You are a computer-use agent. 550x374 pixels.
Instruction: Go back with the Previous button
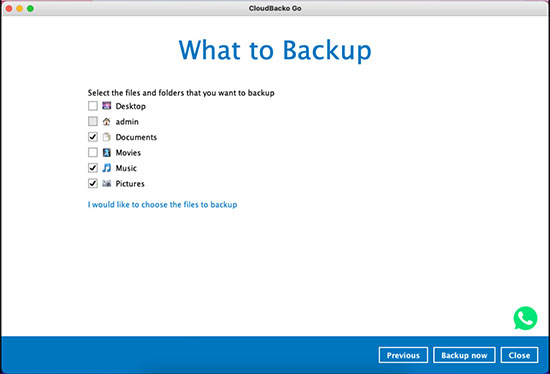[x=403, y=355]
